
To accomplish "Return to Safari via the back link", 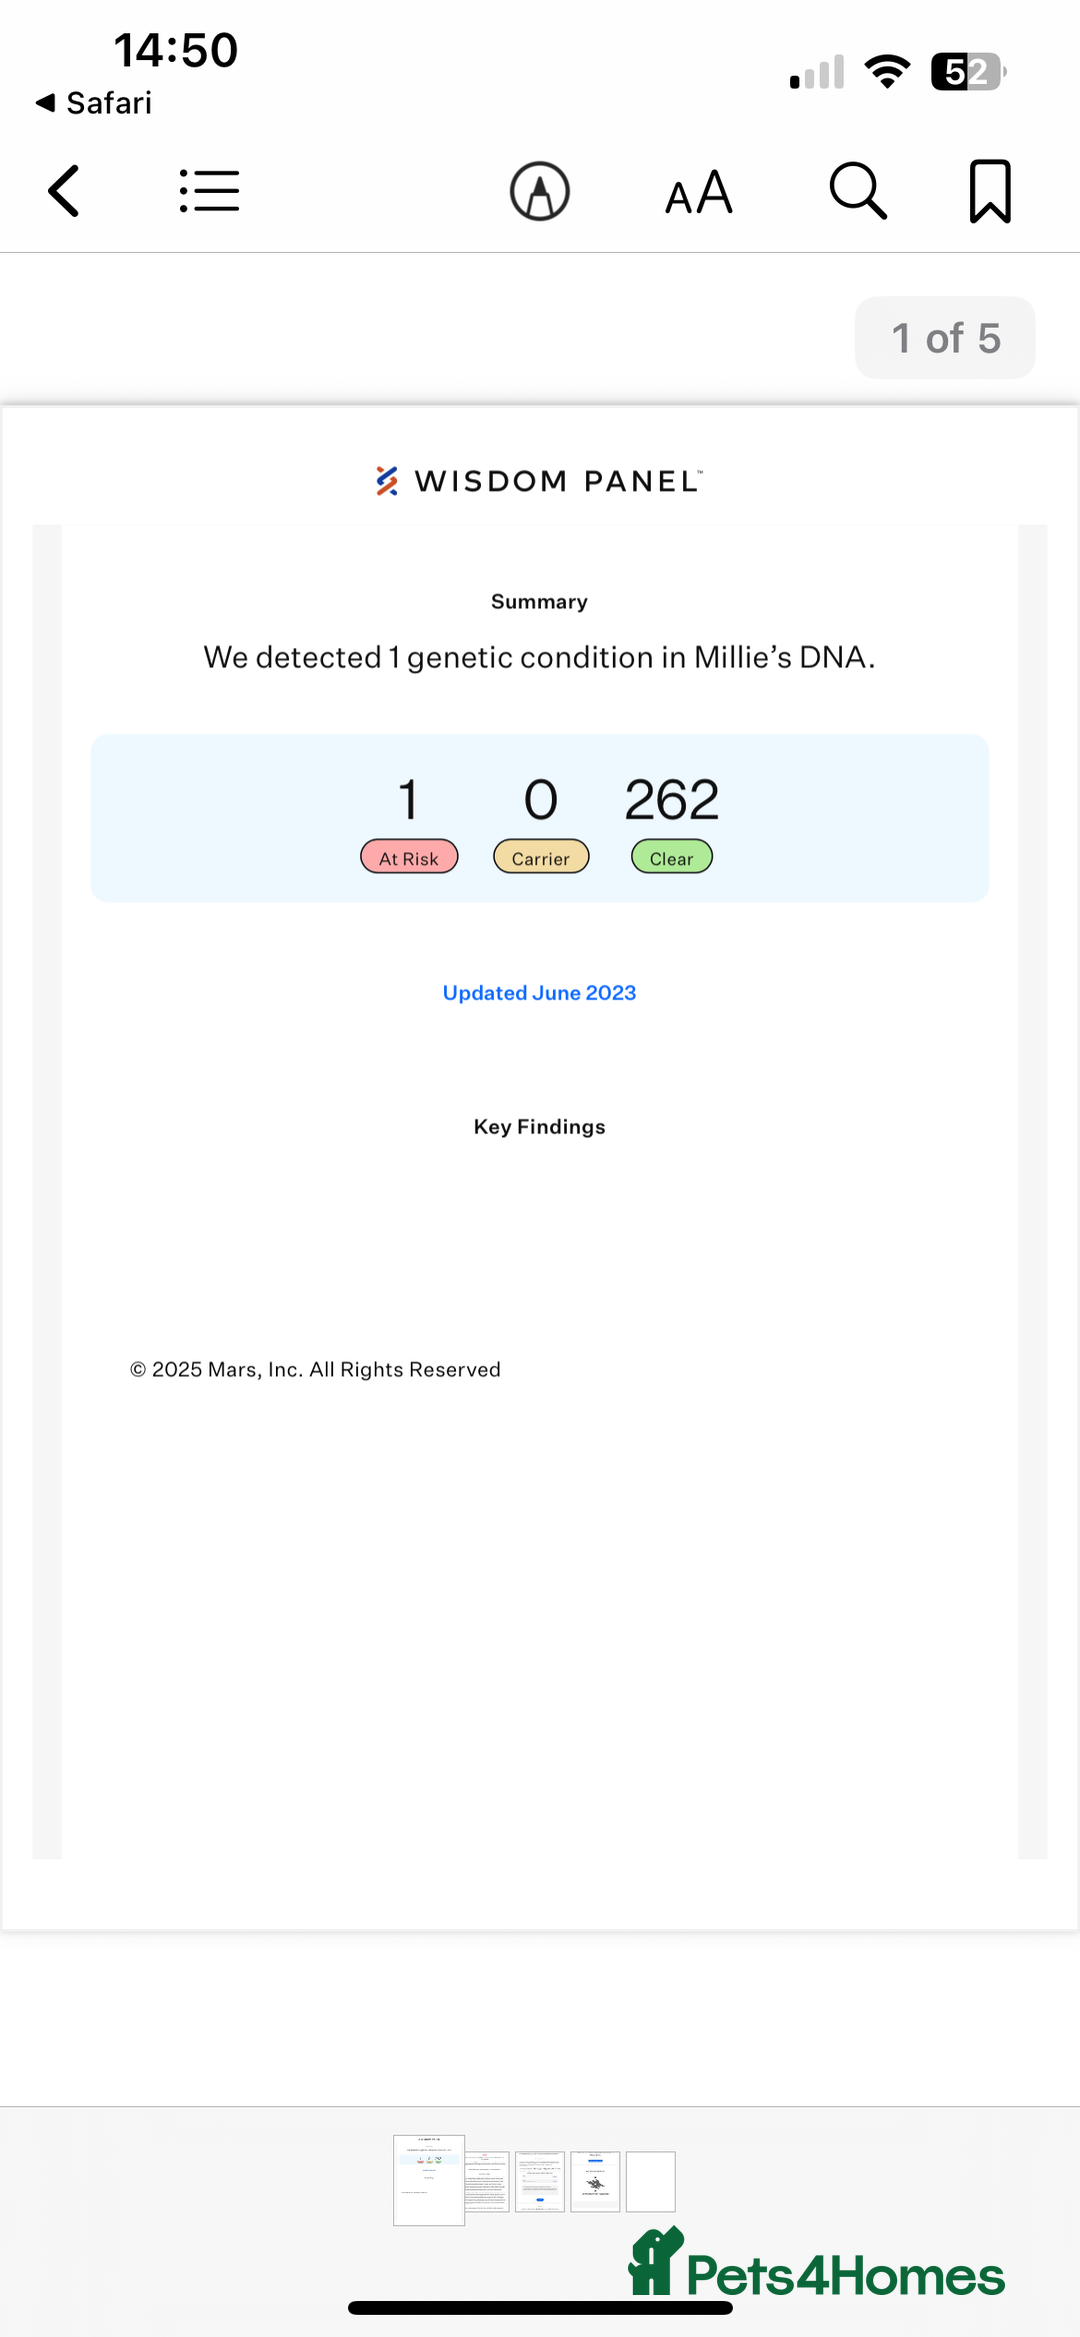I will (x=94, y=103).
